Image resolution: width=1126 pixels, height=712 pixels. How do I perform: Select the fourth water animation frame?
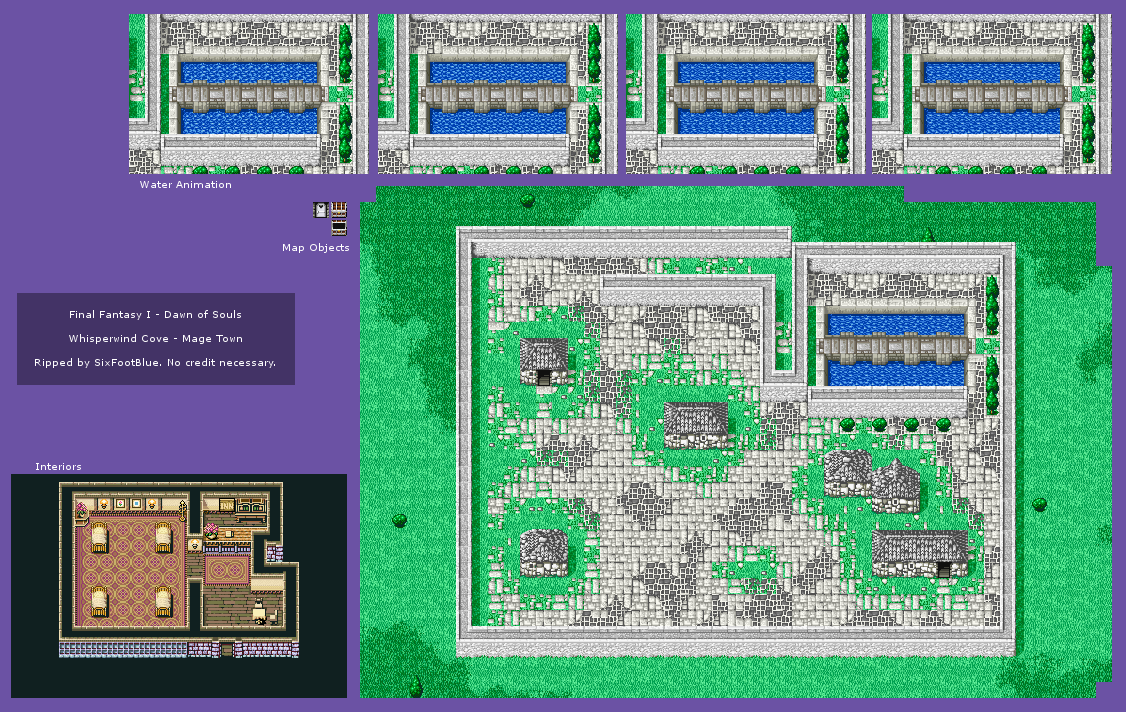(x=991, y=94)
